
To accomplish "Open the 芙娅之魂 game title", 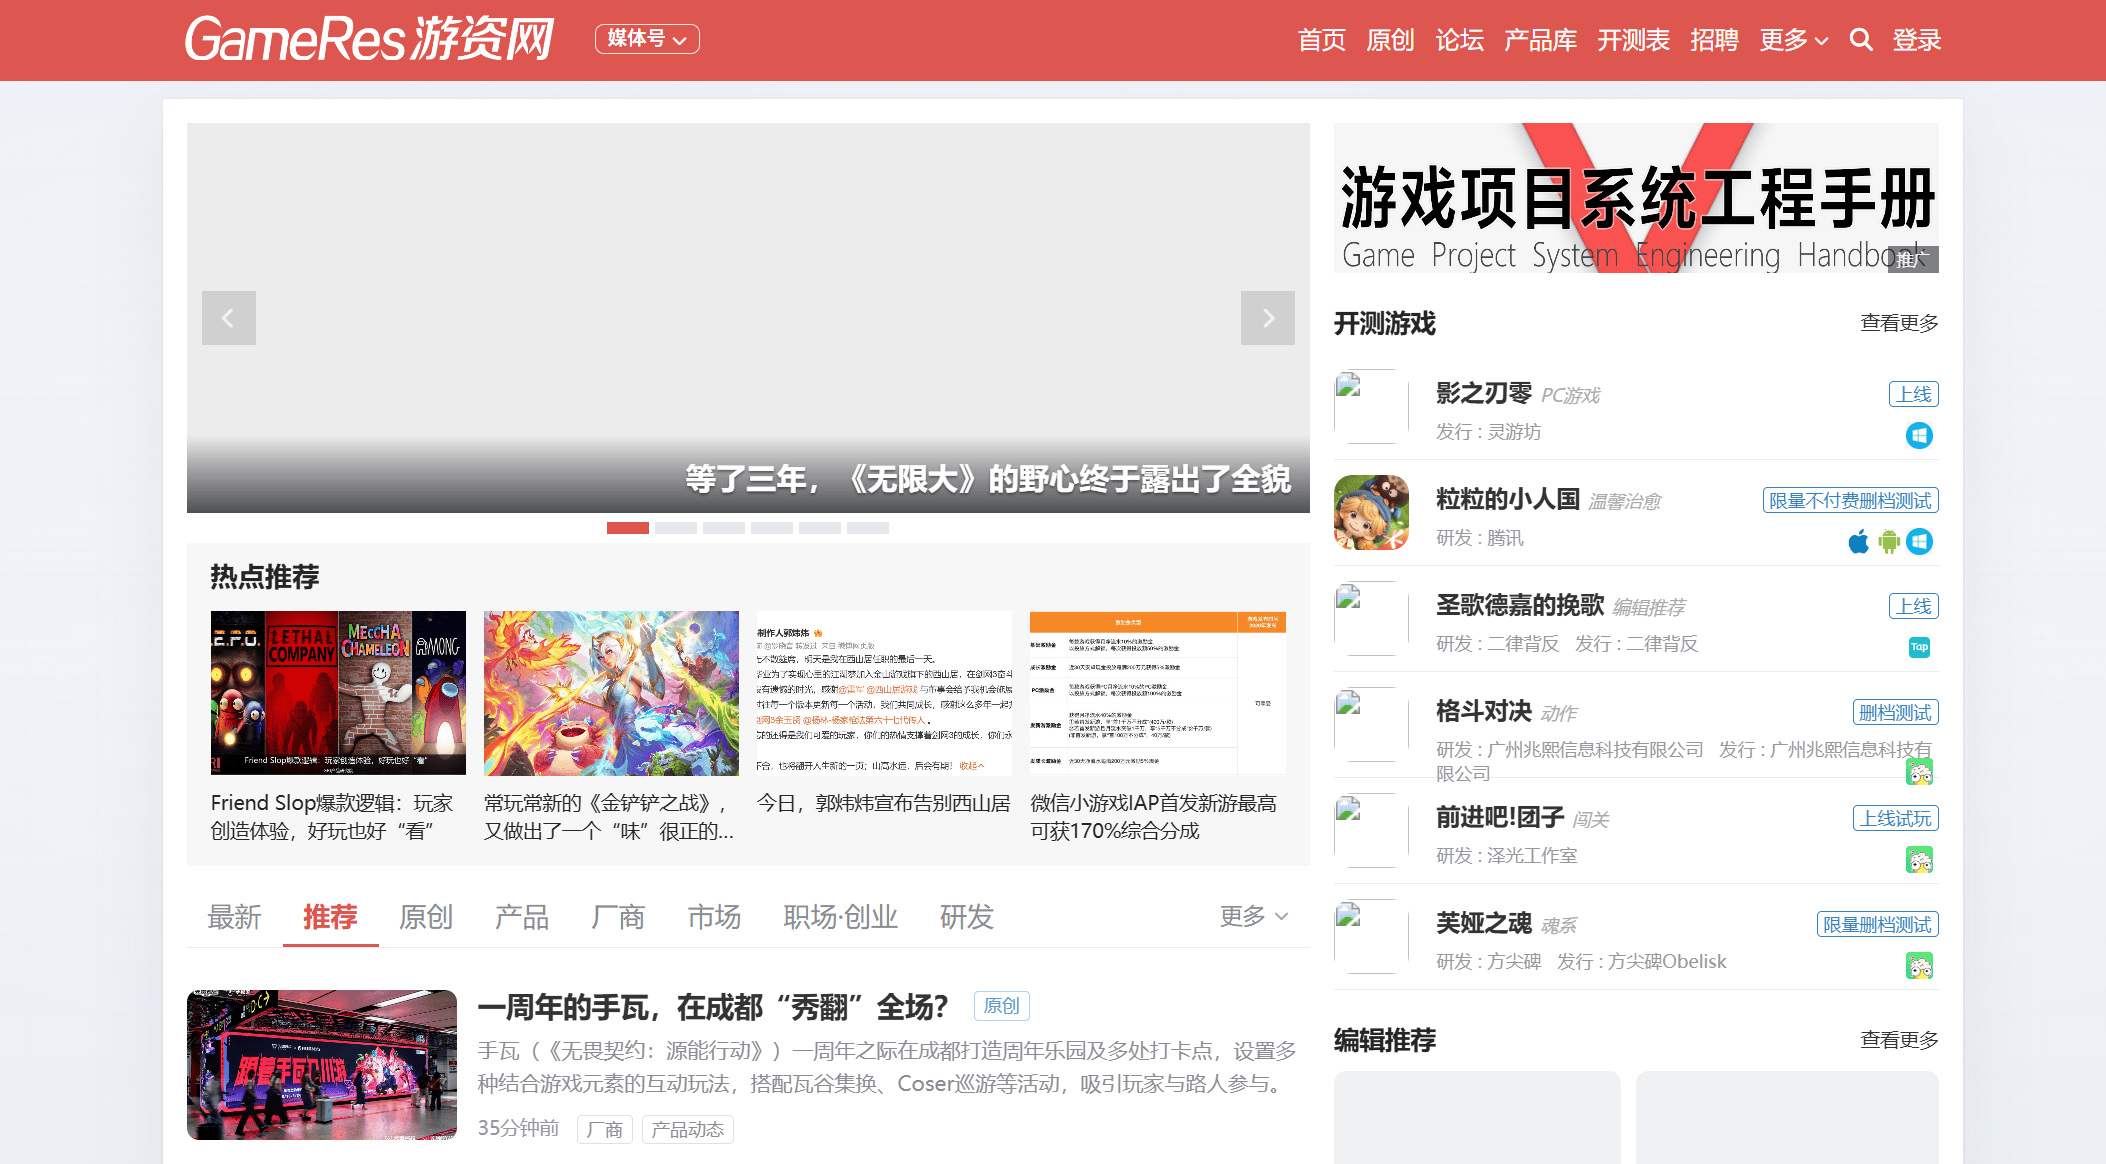I will (x=1484, y=923).
